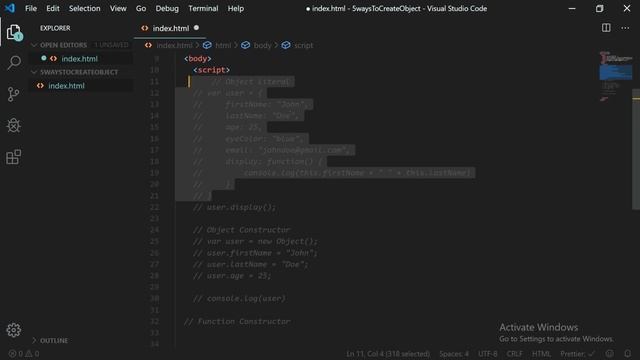
Task: Open the Explorer view in activity bar
Action: [x=14, y=32]
